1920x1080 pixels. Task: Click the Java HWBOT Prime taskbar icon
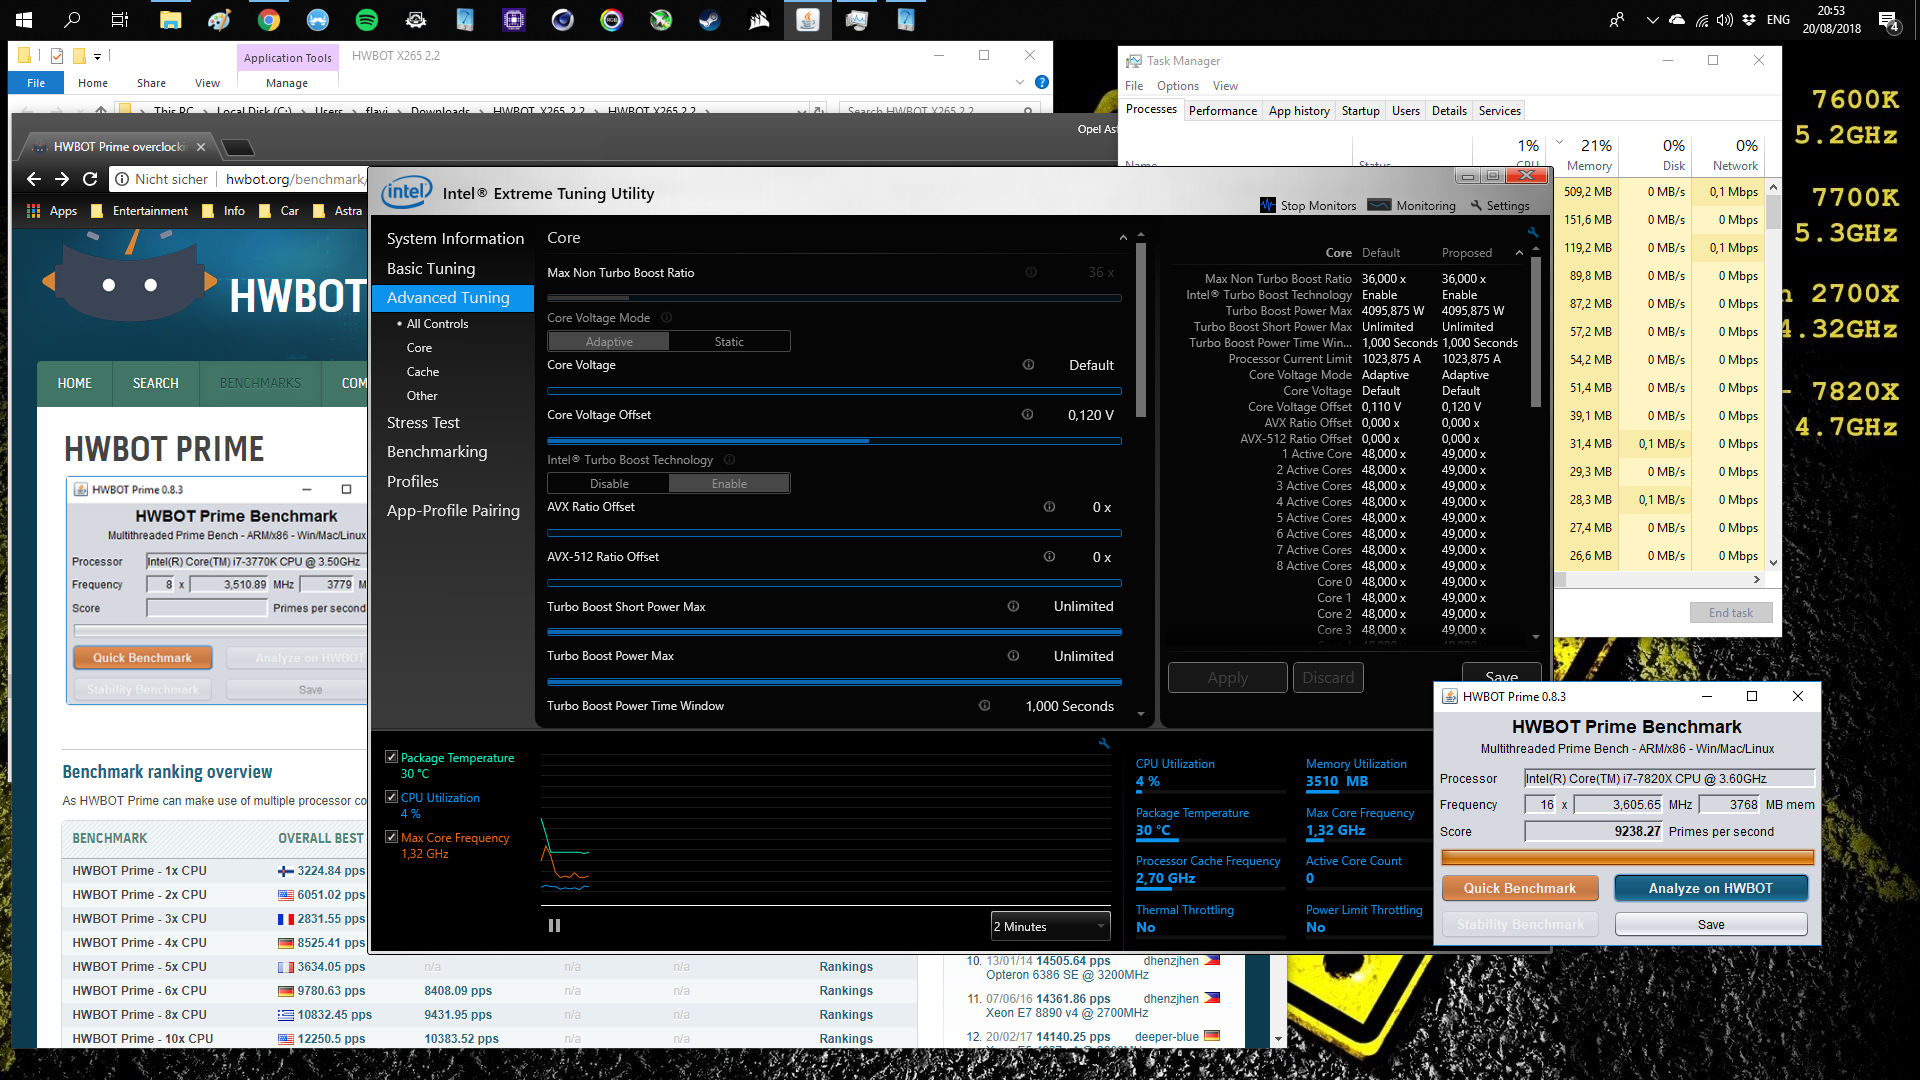point(808,19)
